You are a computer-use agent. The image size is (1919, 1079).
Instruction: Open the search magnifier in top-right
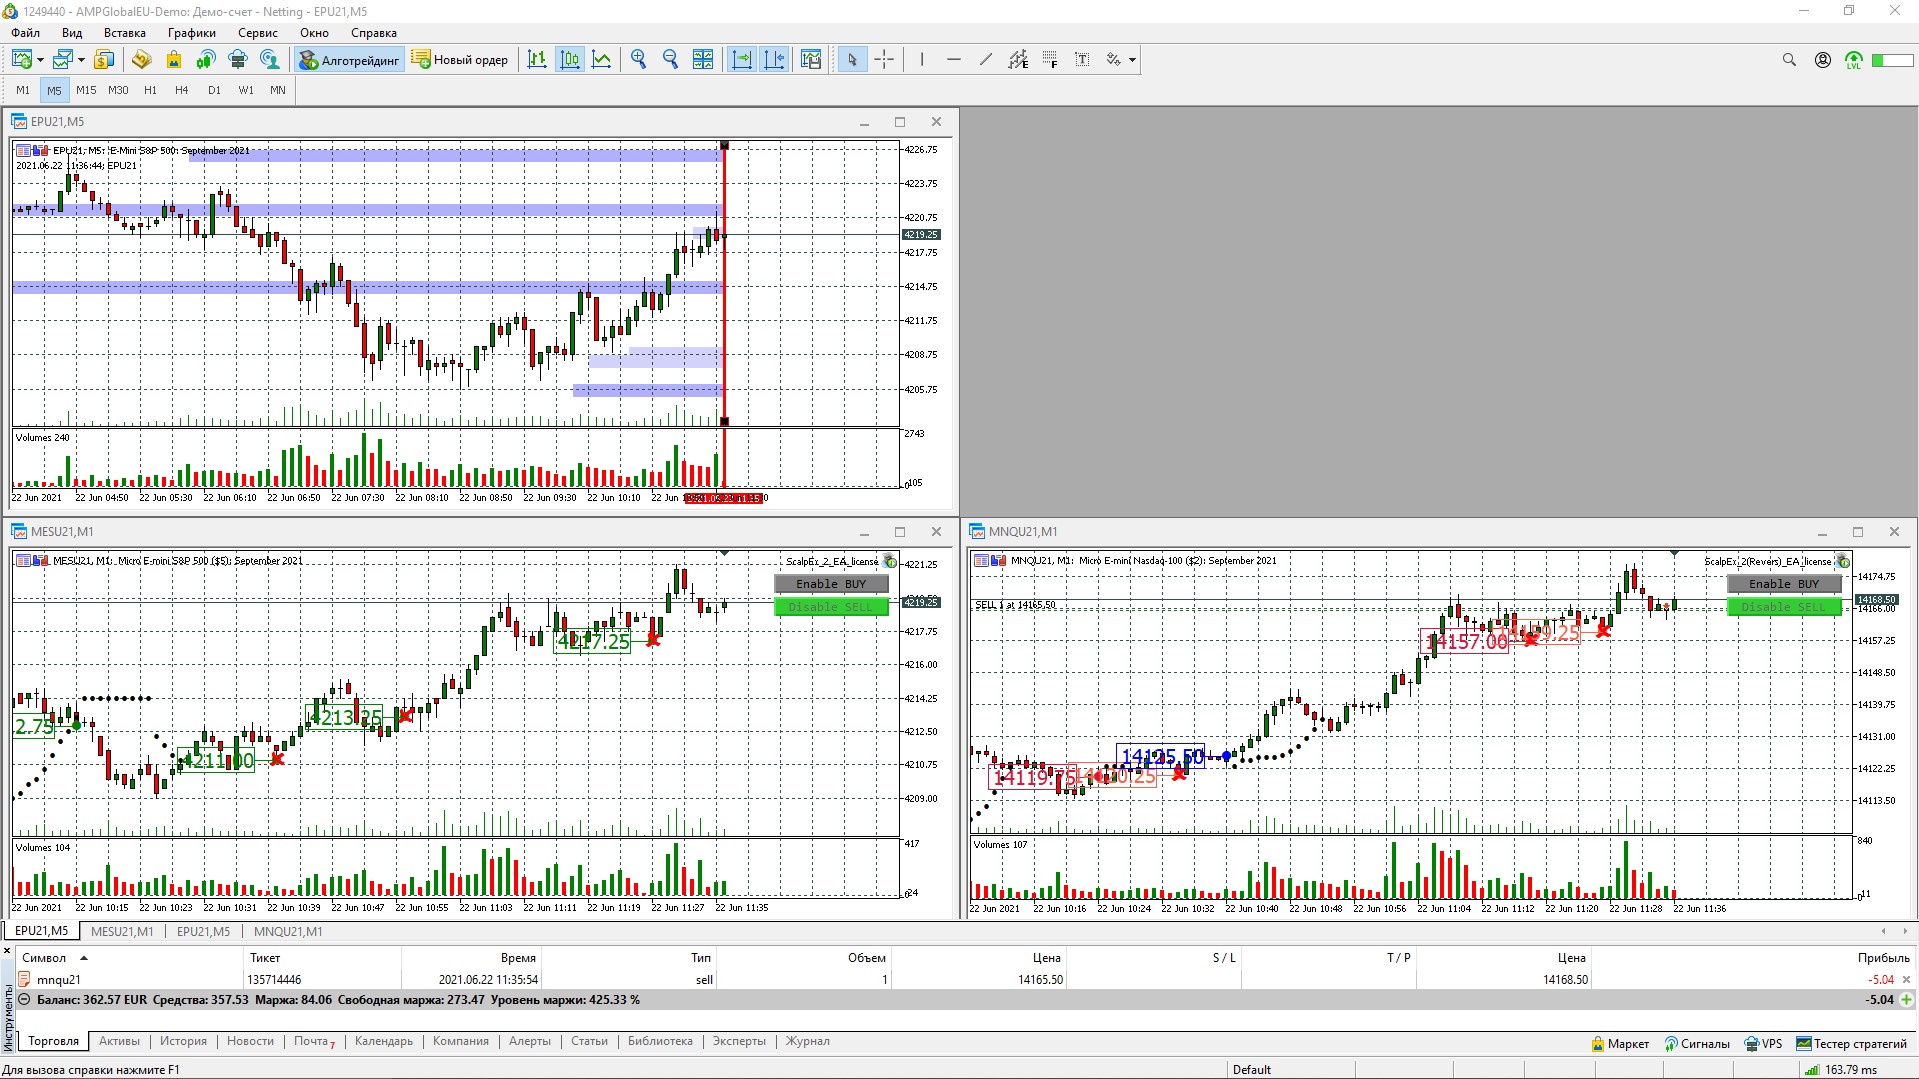pyautogui.click(x=1789, y=60)
